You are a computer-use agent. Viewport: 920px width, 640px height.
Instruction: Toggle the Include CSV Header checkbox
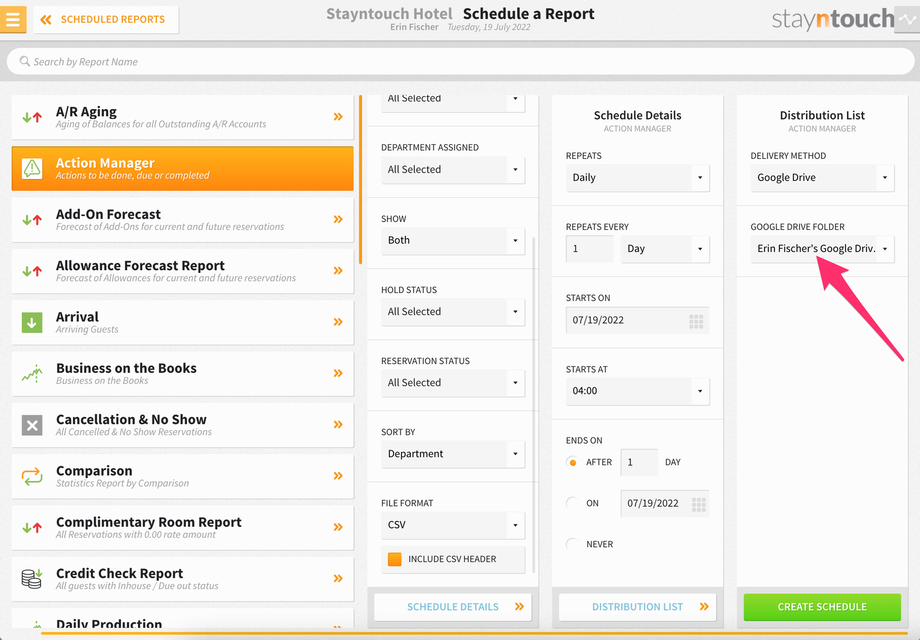[395, 559]
